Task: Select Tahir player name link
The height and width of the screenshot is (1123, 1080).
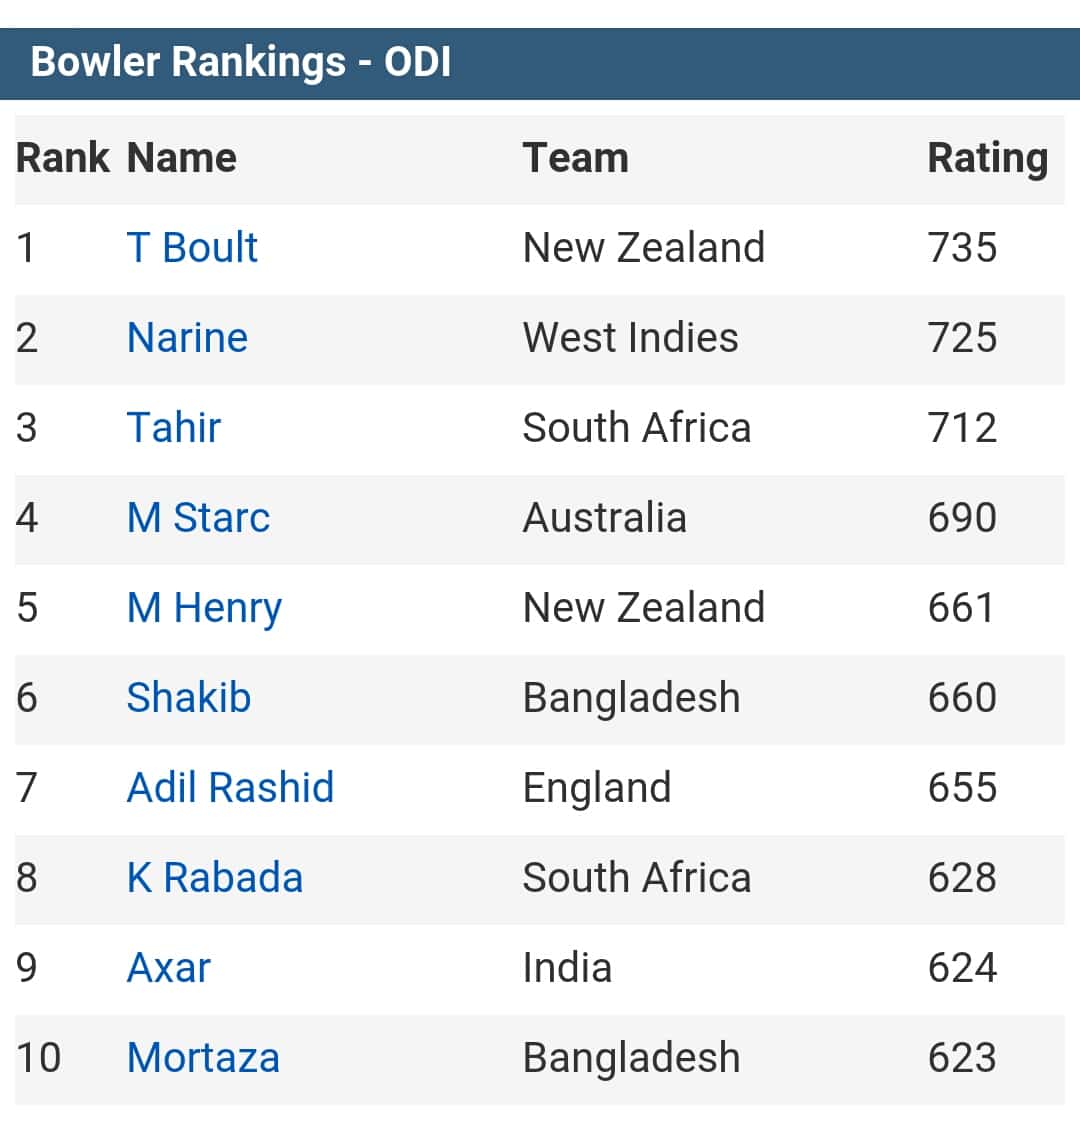Action: tap(174, 428)
